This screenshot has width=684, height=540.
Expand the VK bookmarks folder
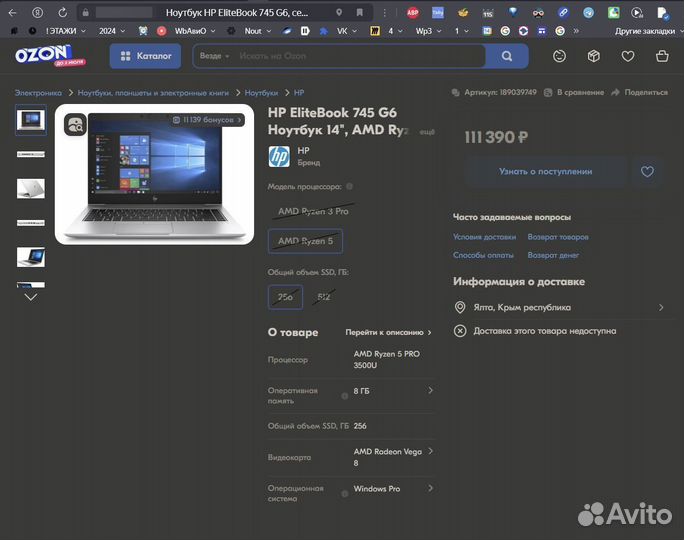click(x=347, y=31)
